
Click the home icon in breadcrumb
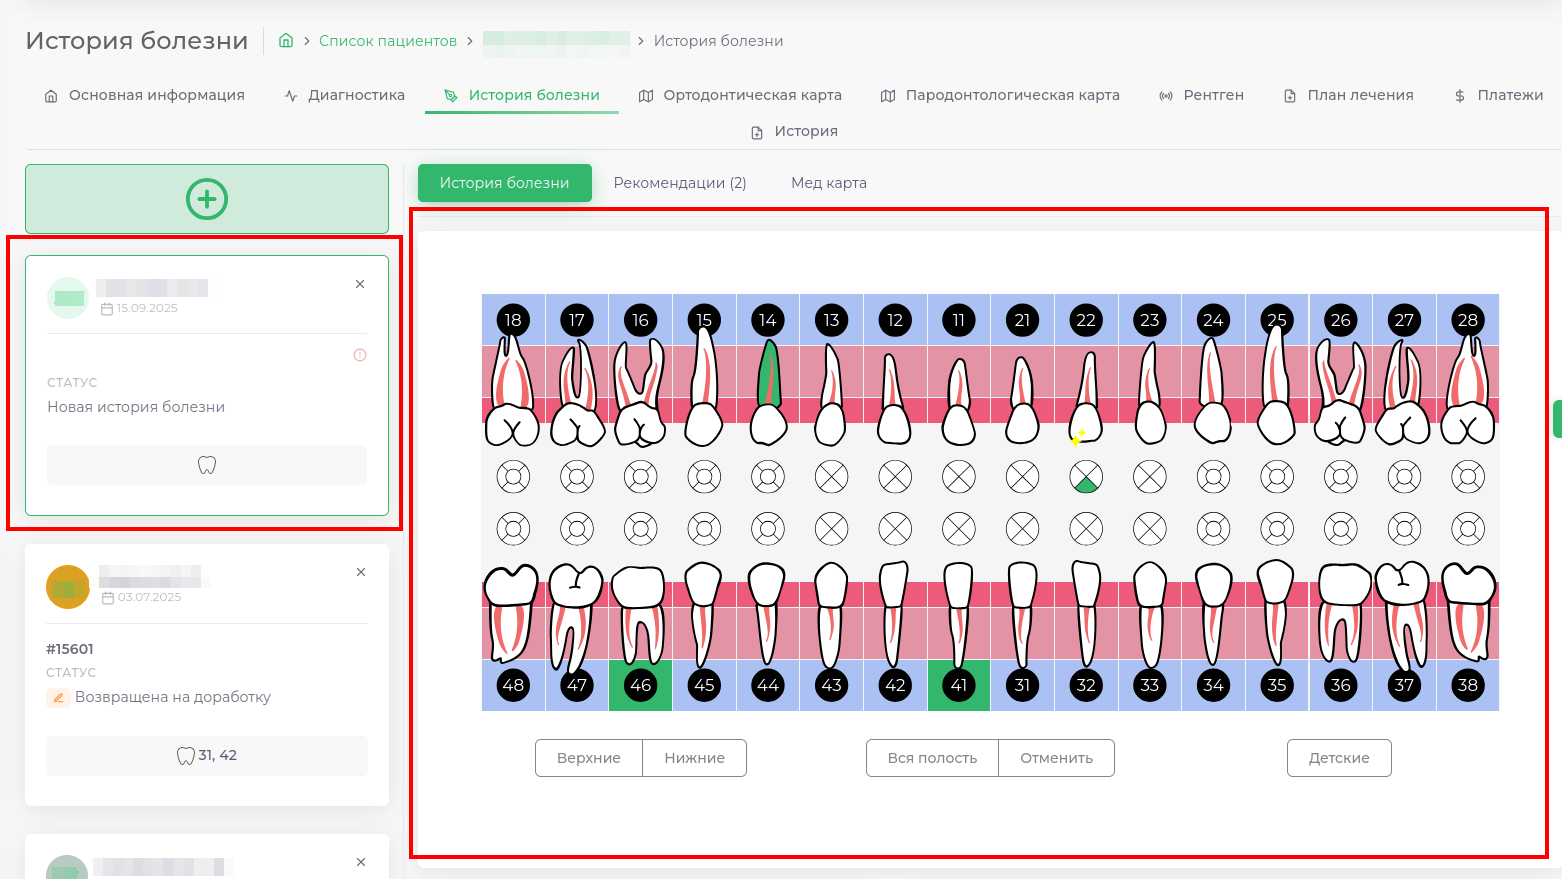click(286, 41)
